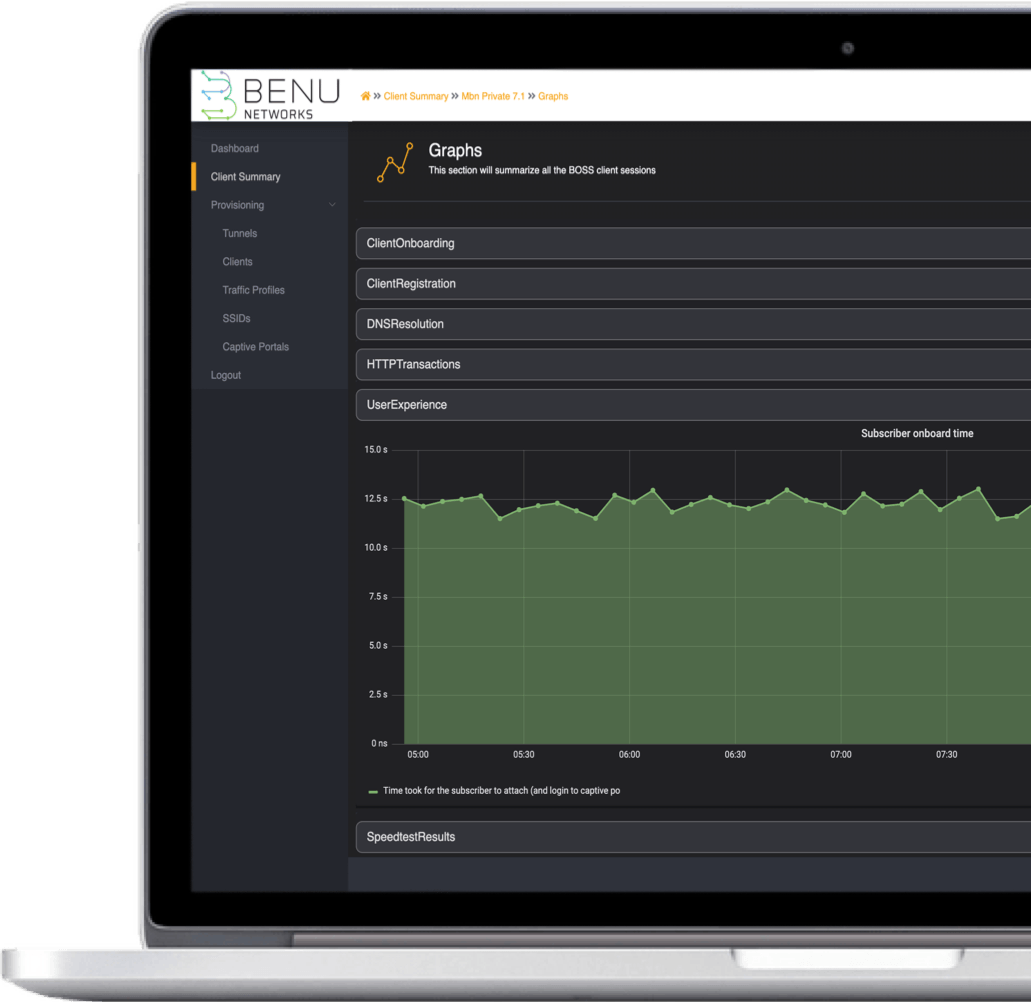Expand the ClientRegistration panel

click(411, 284)
